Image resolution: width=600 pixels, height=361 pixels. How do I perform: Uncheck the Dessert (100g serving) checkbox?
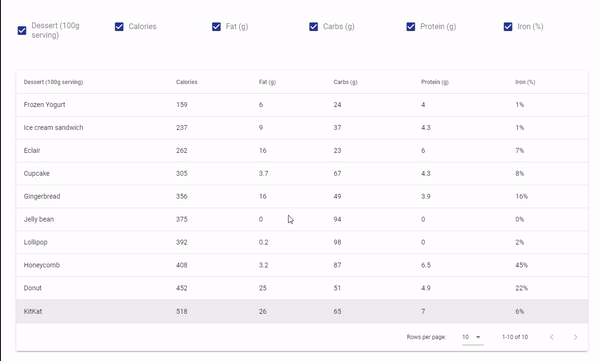tap(22, 30)
